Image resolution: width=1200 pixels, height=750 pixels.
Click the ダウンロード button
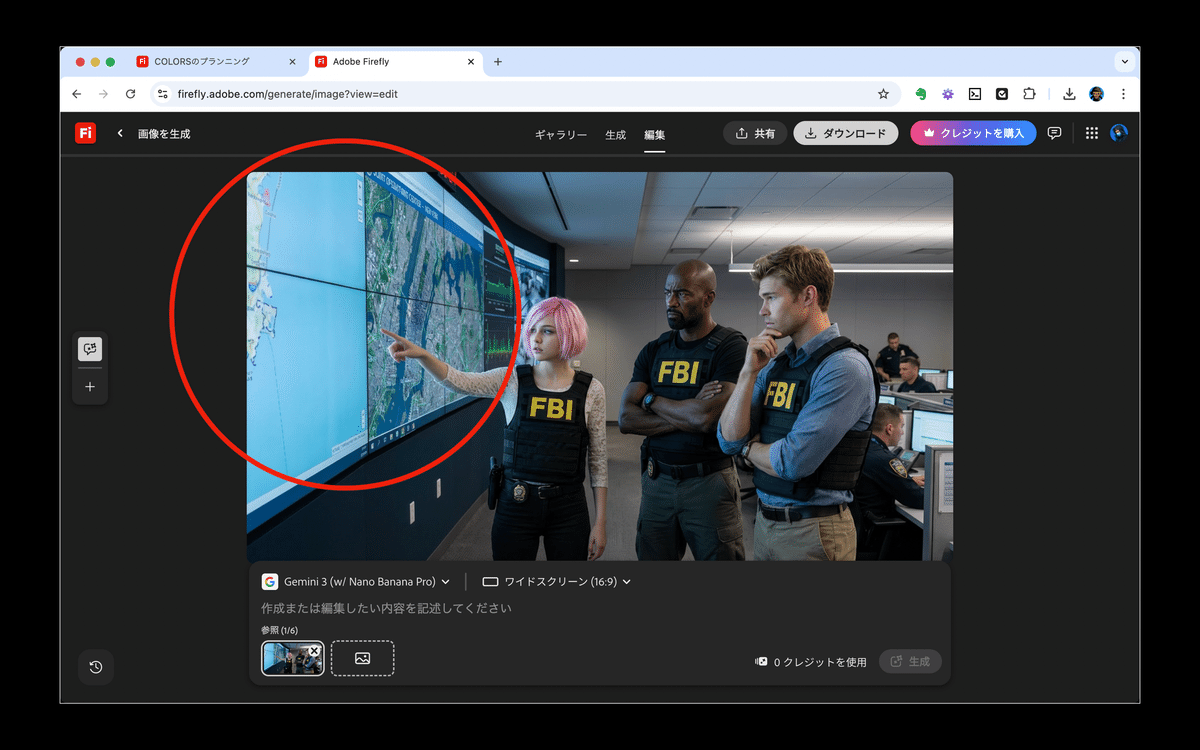846,133
